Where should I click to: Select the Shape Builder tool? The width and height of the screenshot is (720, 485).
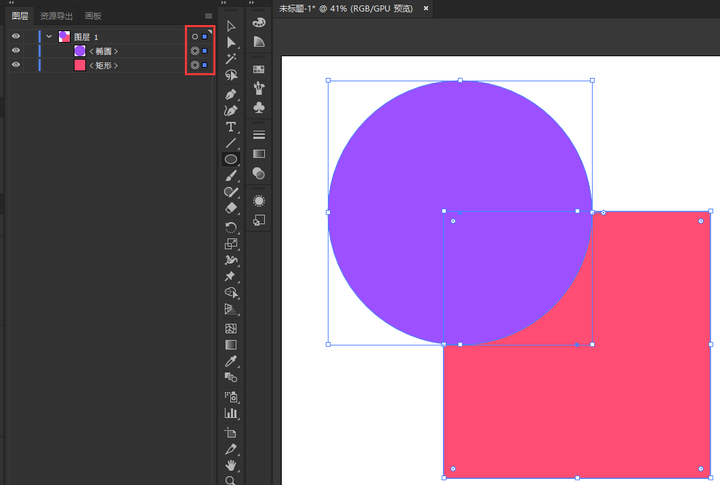pos(231,293)
